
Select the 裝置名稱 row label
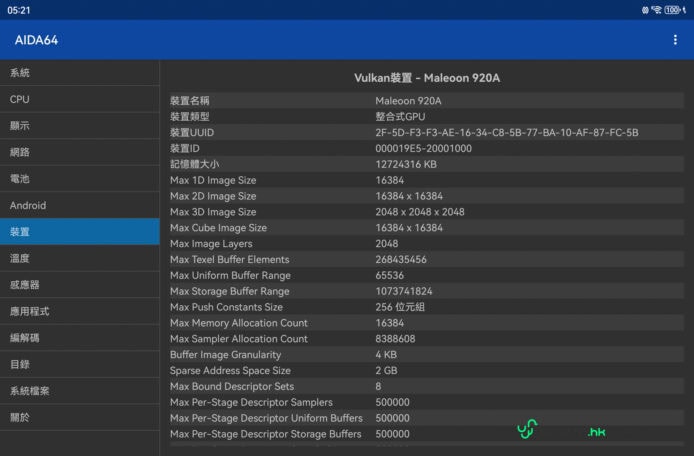coord(189,100)
